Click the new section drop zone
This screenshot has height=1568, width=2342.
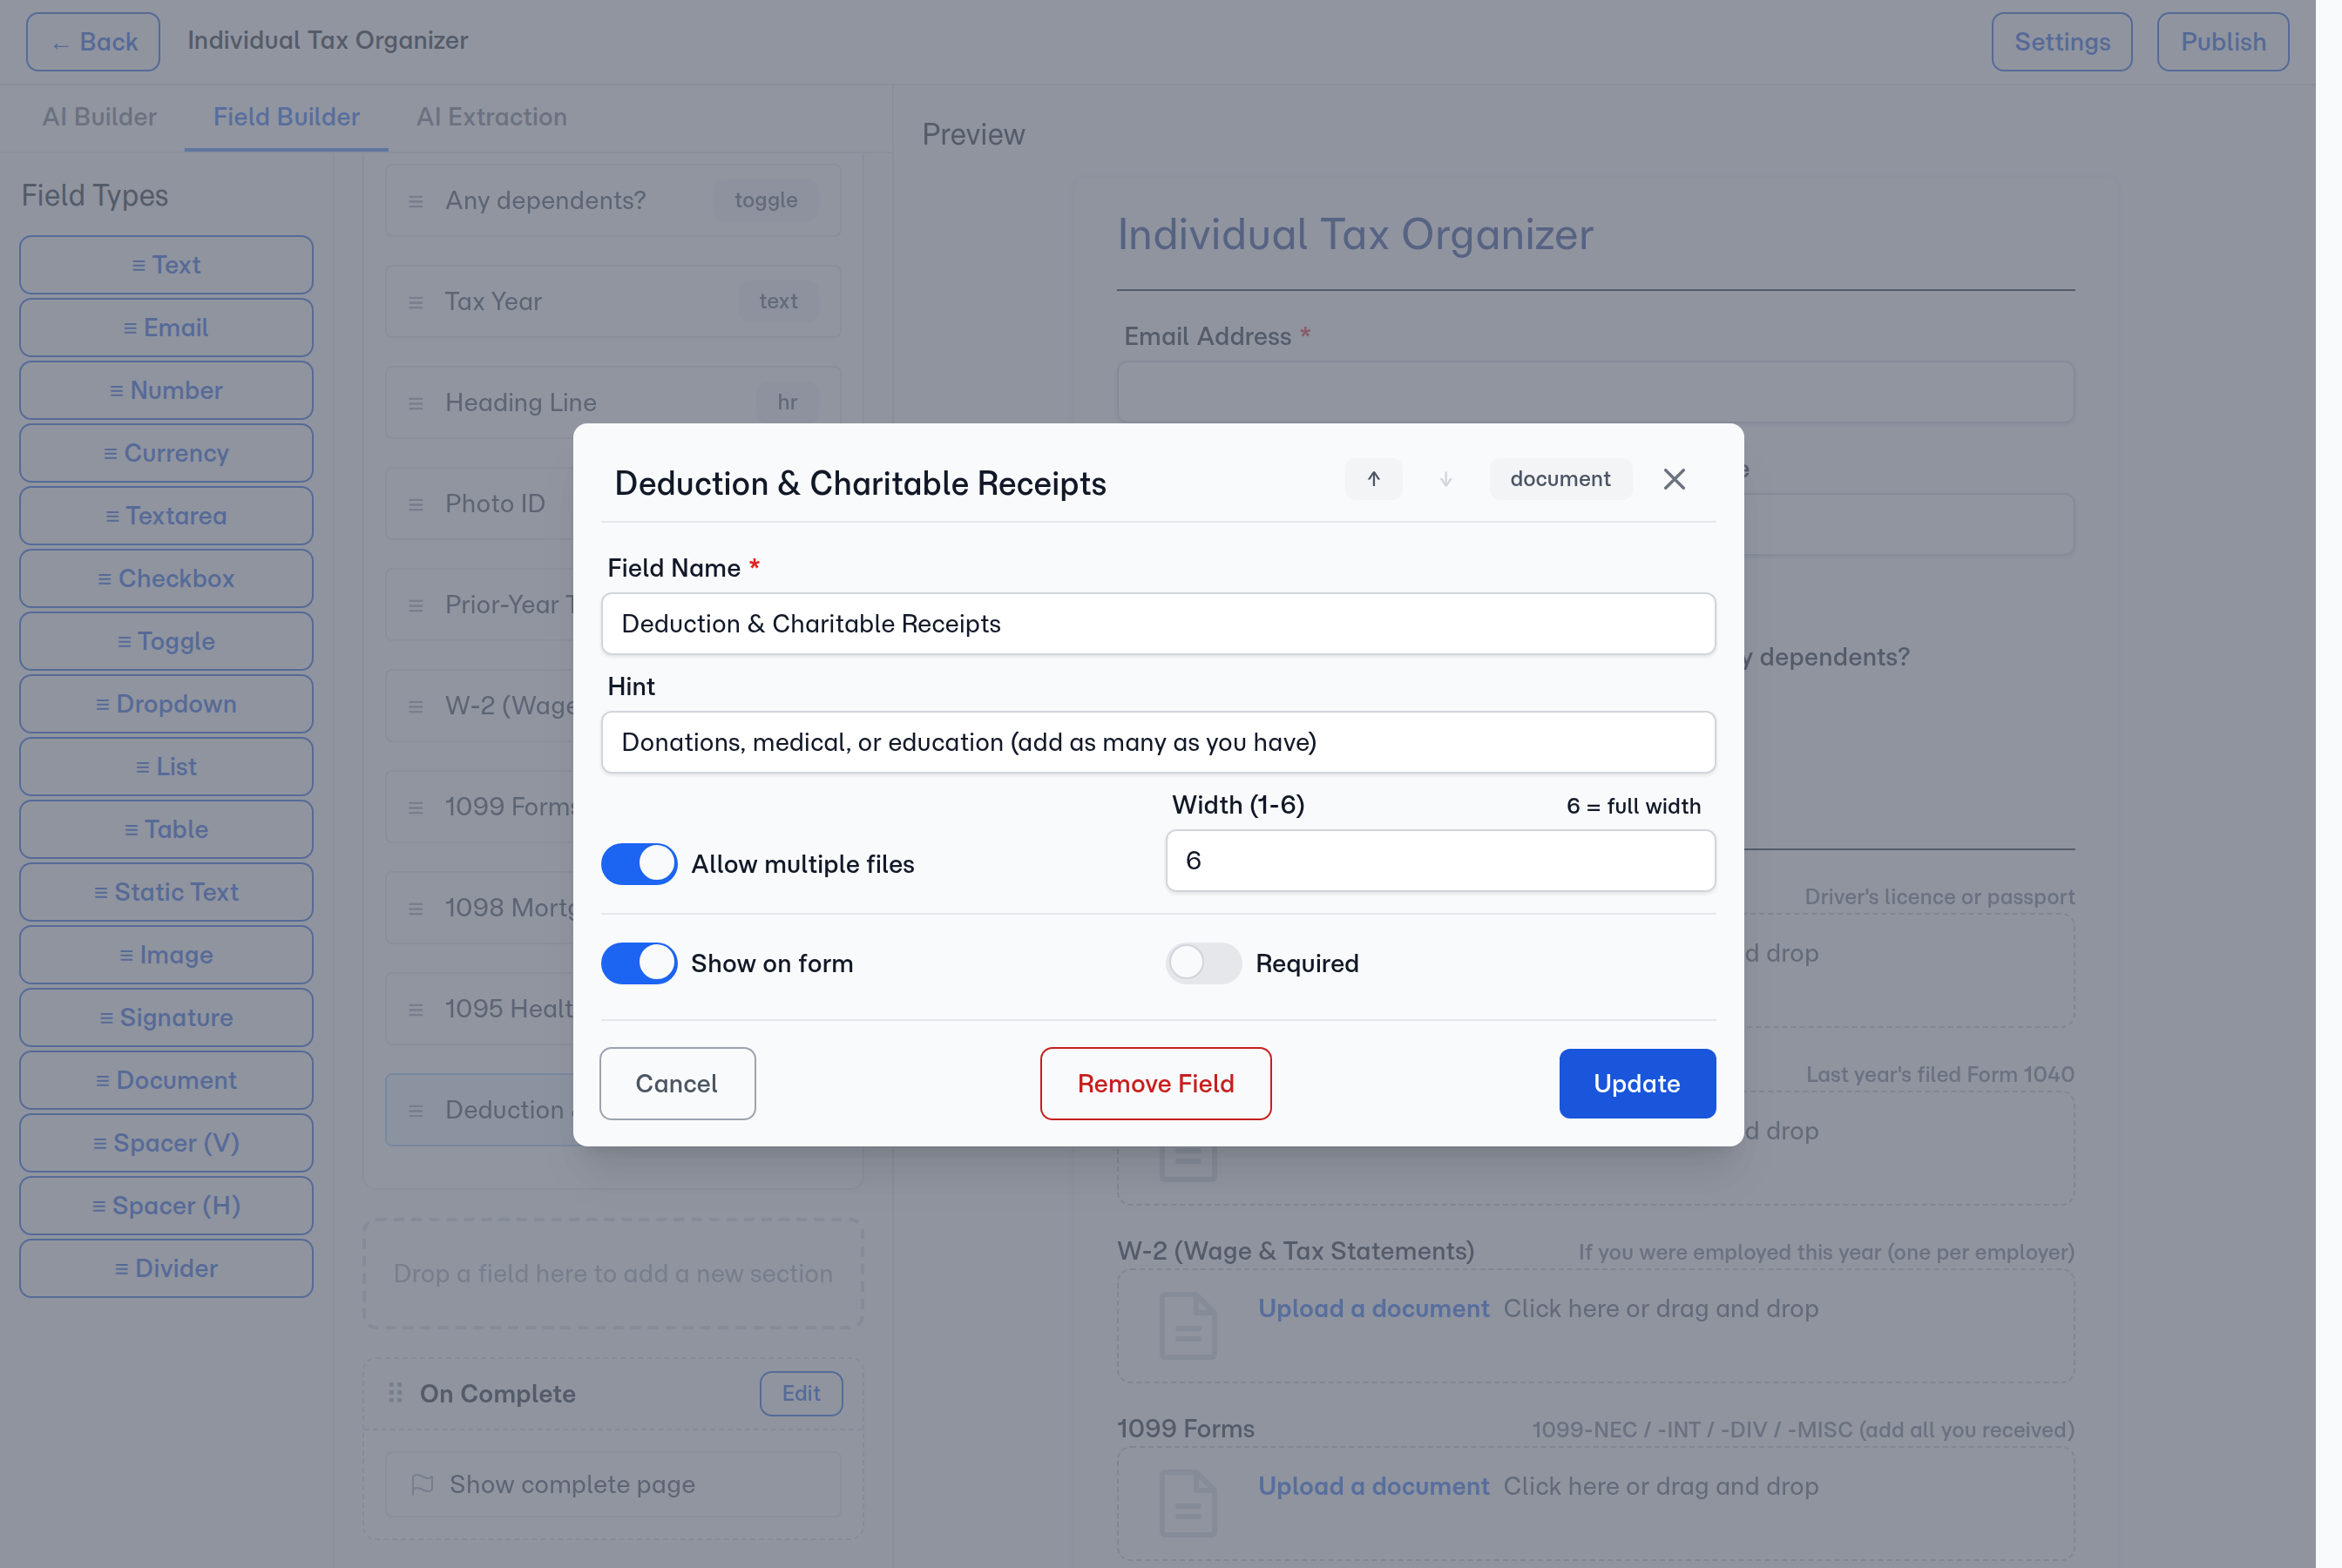coord(613,1273)
